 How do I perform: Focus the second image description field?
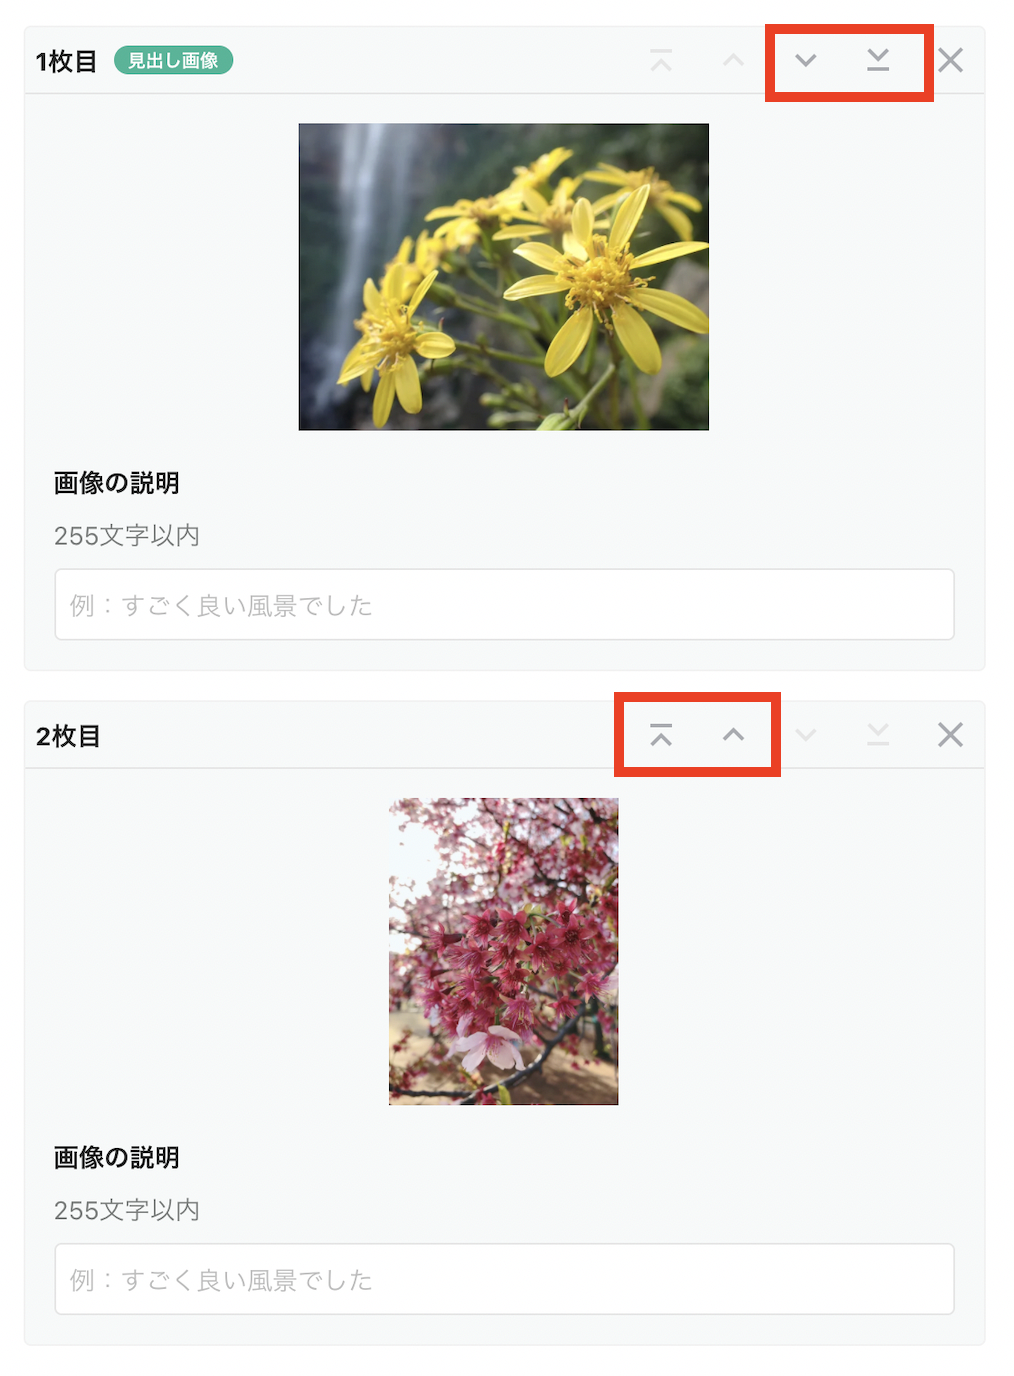click(x=505, y=1279)
